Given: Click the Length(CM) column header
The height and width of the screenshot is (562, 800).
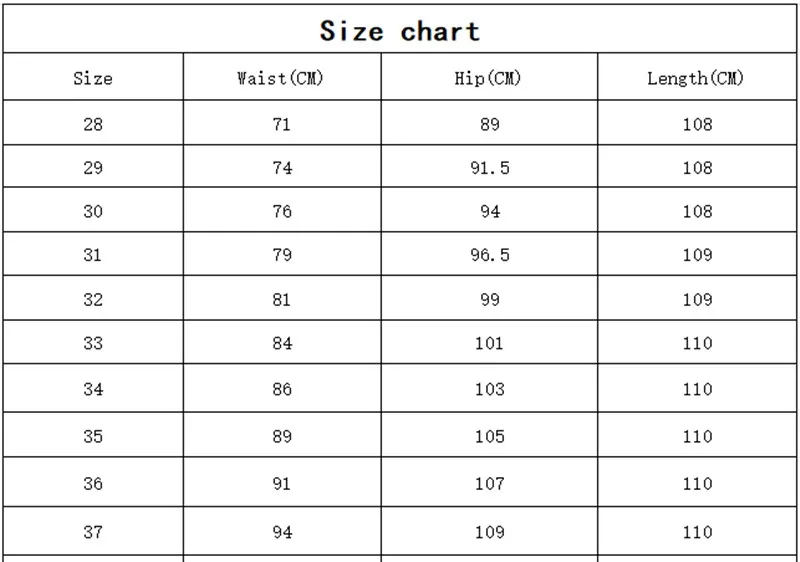Looking at the screenshot, I should [x=695, y=78].
